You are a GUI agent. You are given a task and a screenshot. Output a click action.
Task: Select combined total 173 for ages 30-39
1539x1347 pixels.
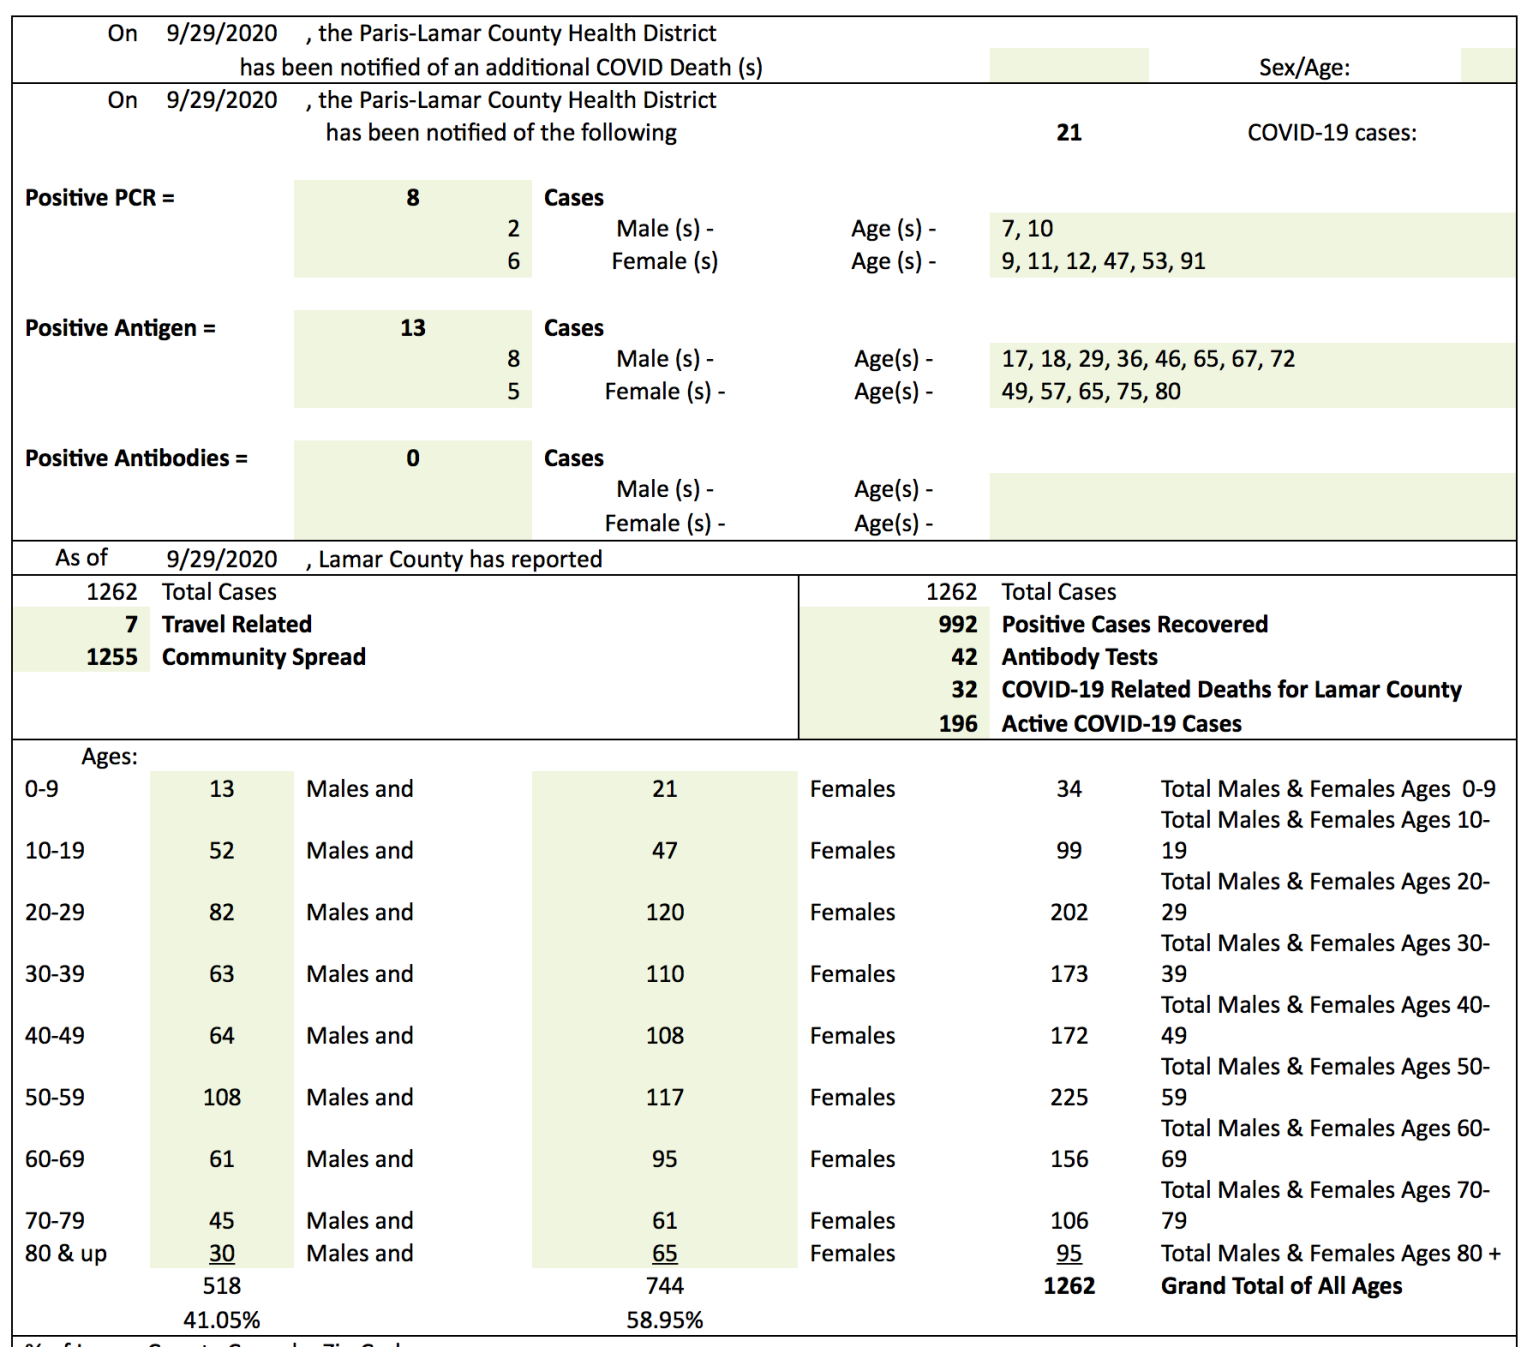tap(1069, 974)
